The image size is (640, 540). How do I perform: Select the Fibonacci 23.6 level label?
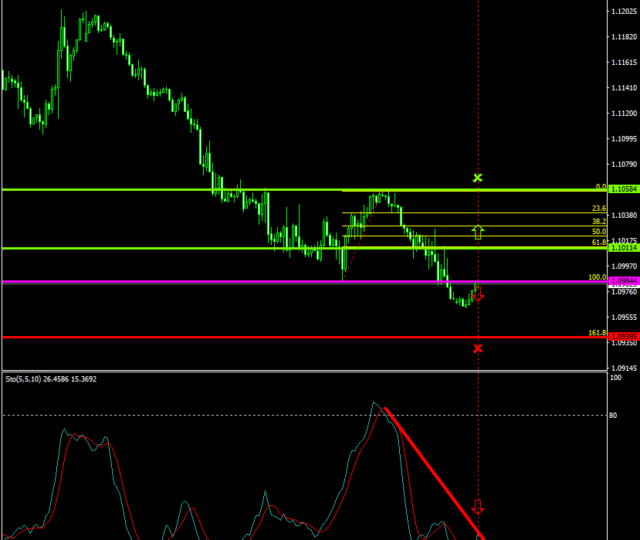pos(599,208)
